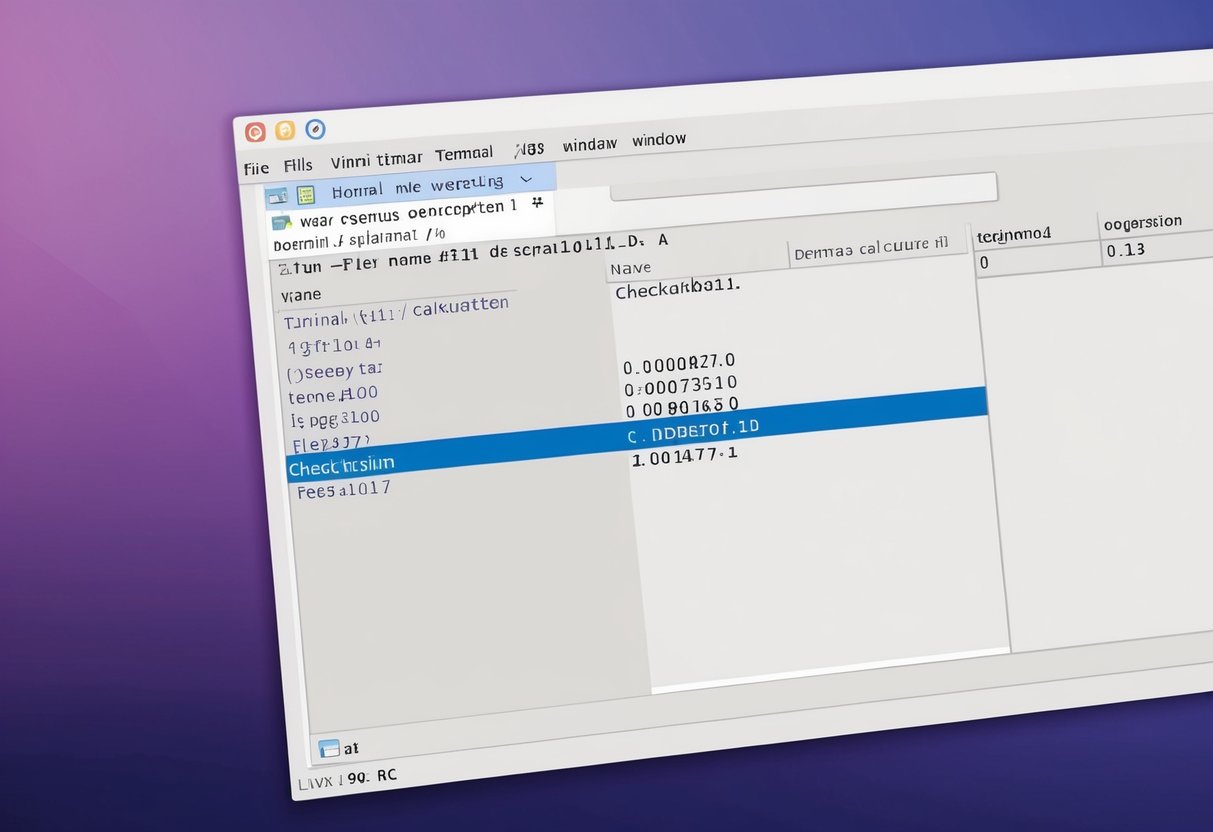Click the empty search field in toolbar

(803, 189)
